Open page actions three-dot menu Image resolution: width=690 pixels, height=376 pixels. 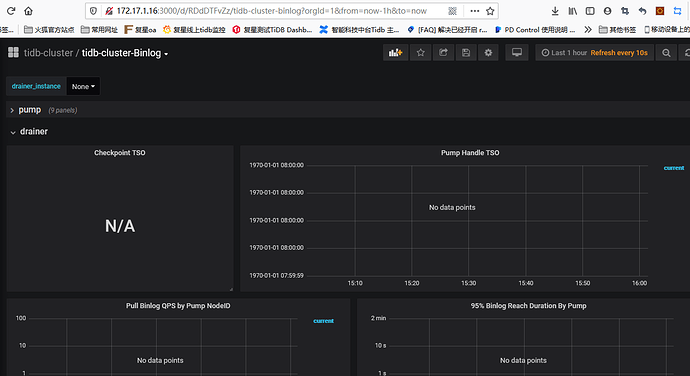pos(474,11)
